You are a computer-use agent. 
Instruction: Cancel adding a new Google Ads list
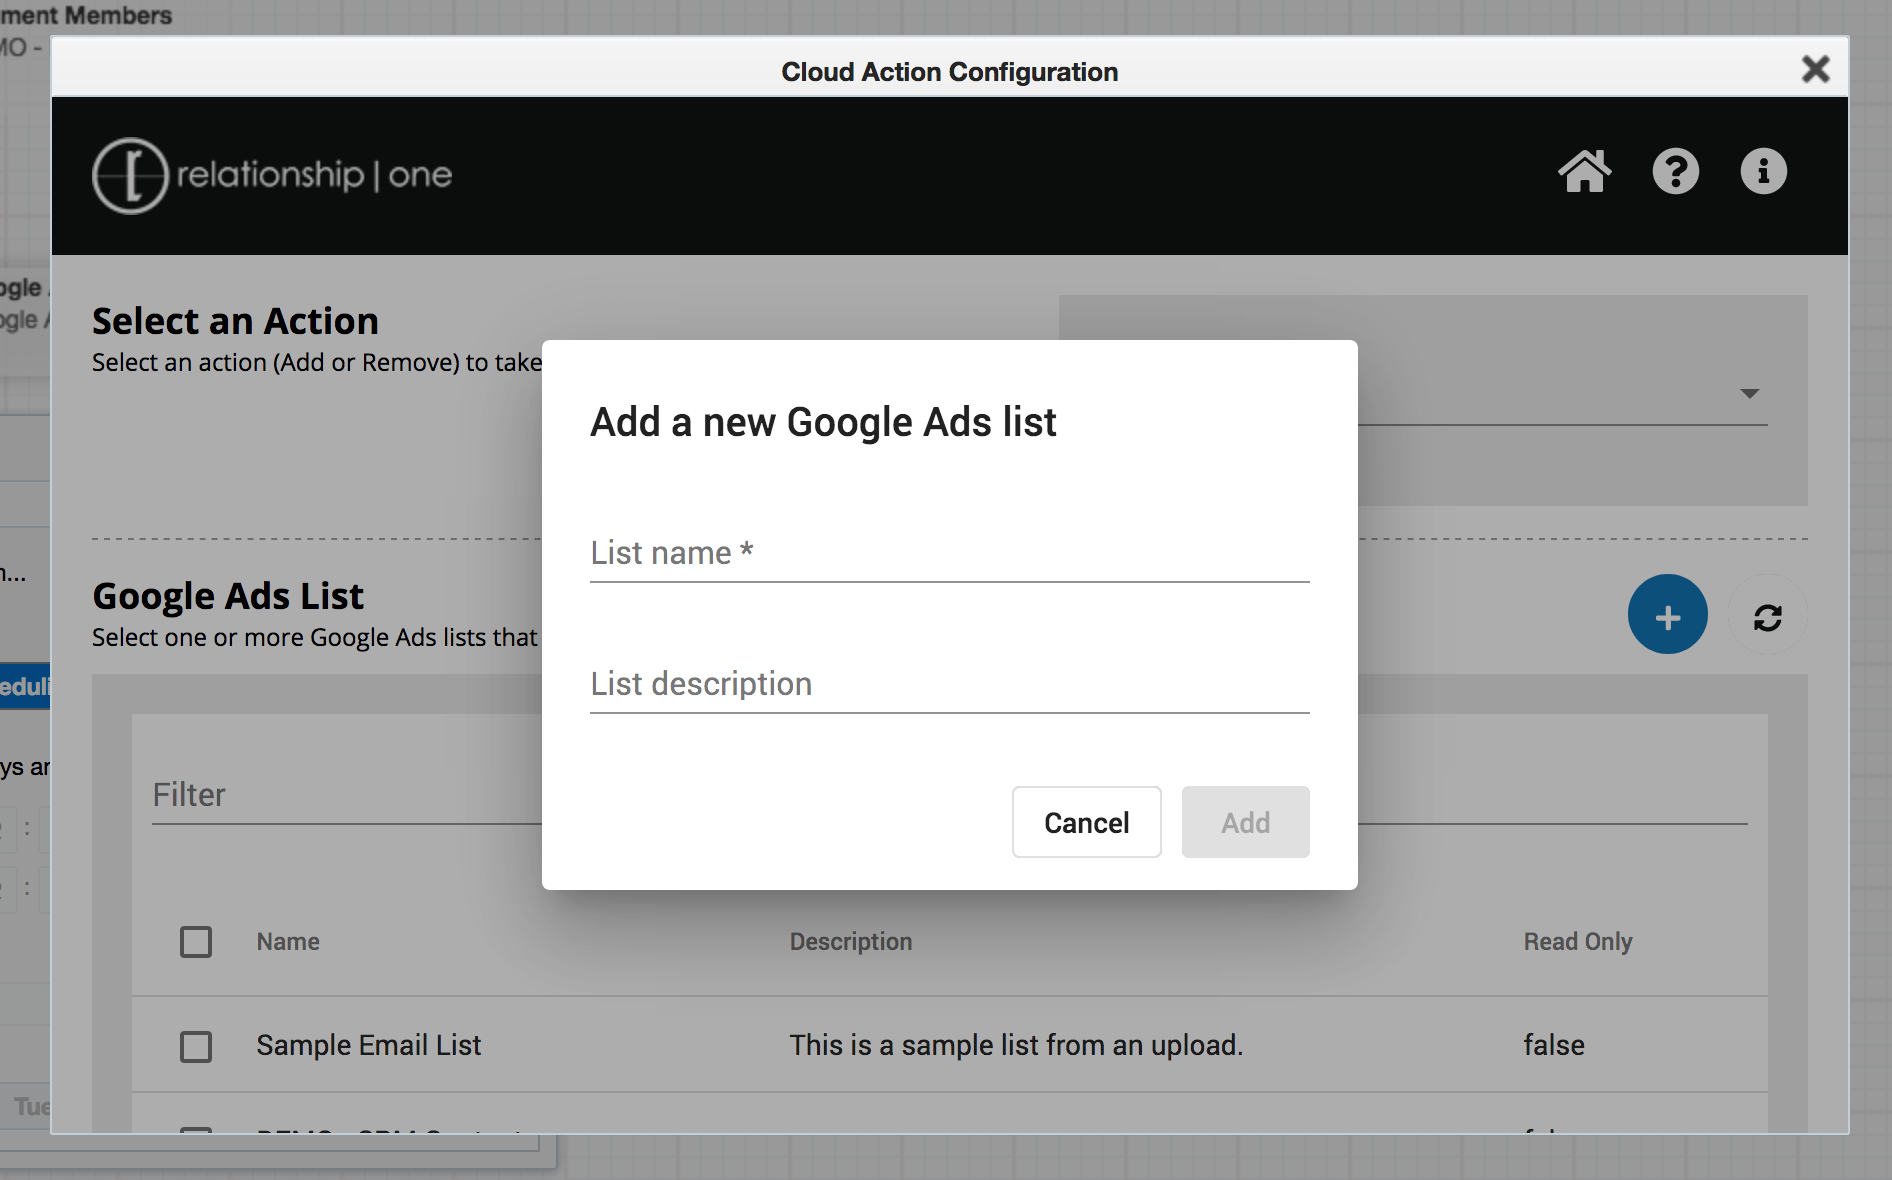(1086, 822)
